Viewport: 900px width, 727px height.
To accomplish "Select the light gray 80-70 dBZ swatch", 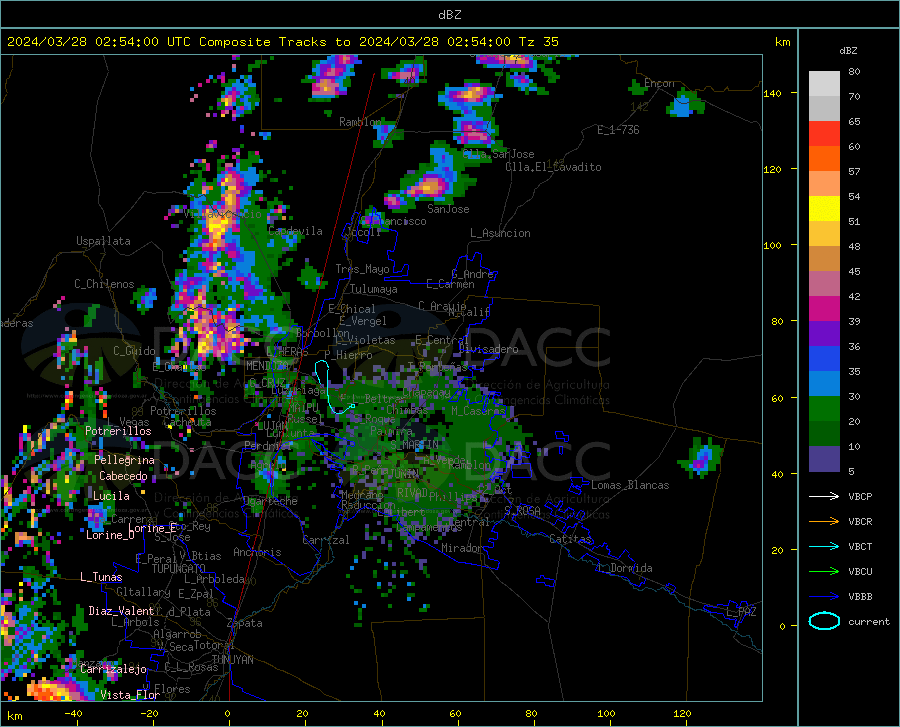I will [824, 84].
